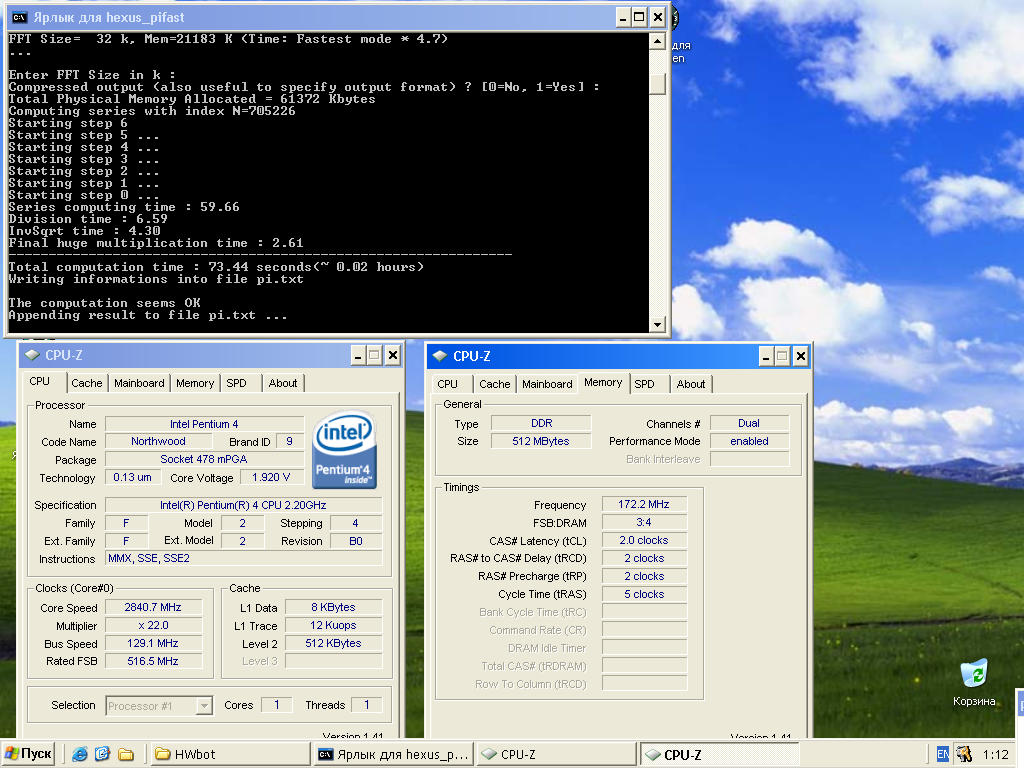Click the Windows Start button (Пуск)
The image size is (1024, 768).
[27, 754]
